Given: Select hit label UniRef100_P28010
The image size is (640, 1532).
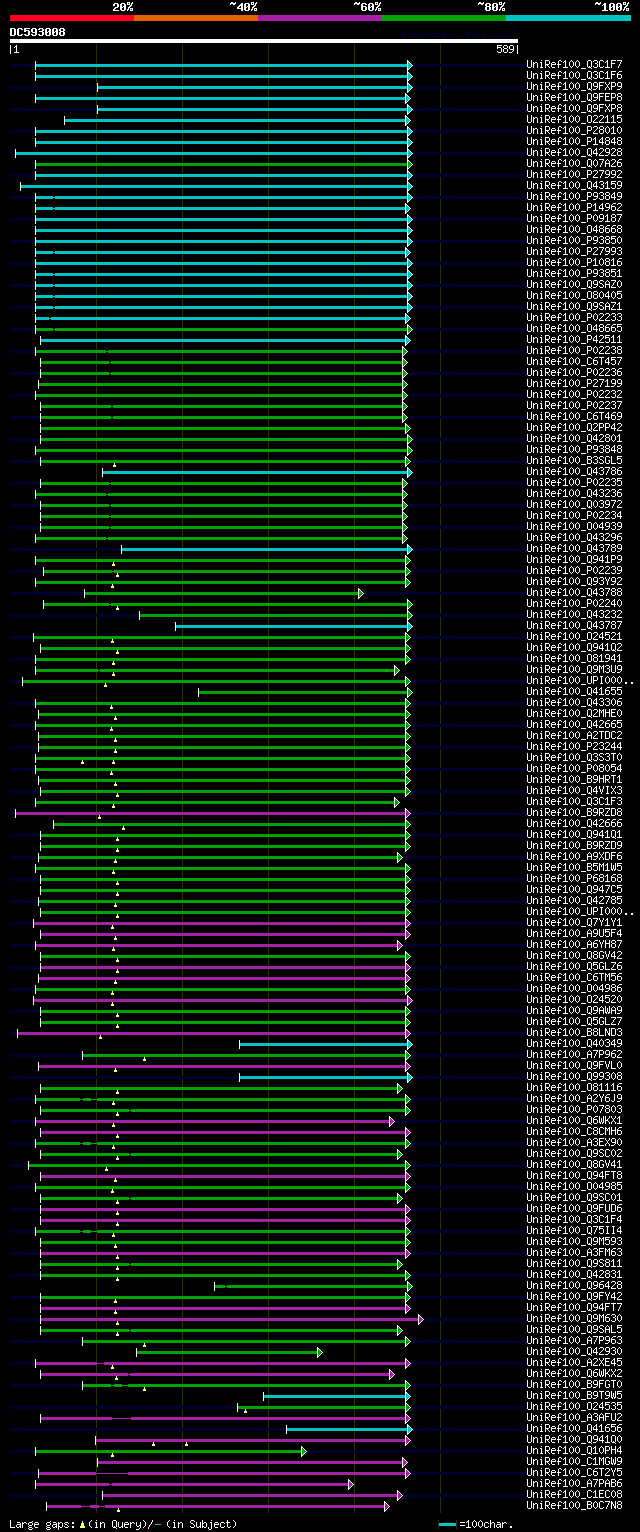Looking at the screenshot, I should click(574, 130).
